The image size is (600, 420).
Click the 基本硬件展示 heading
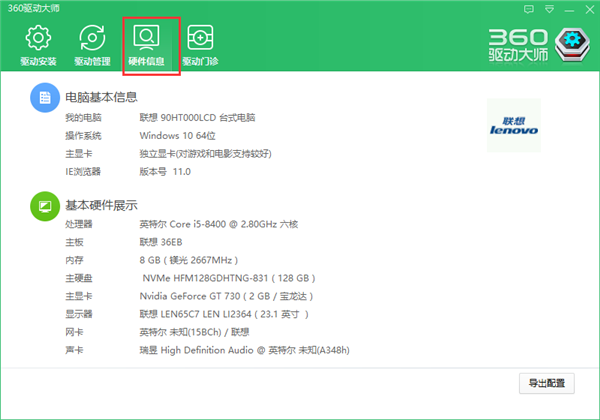point(101,205)
